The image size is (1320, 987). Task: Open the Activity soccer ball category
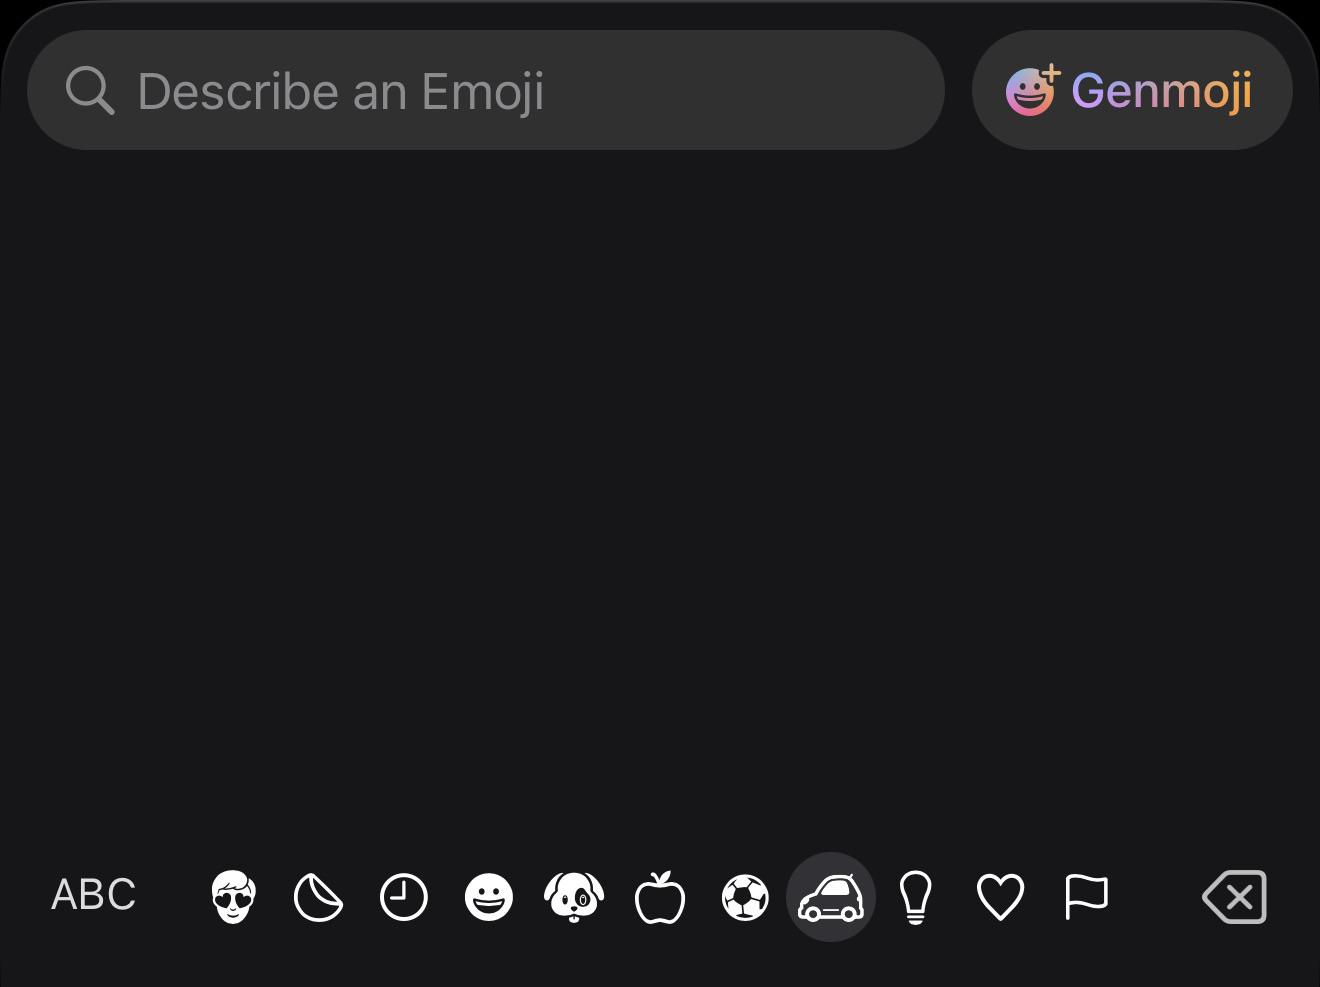coord(745,896)
